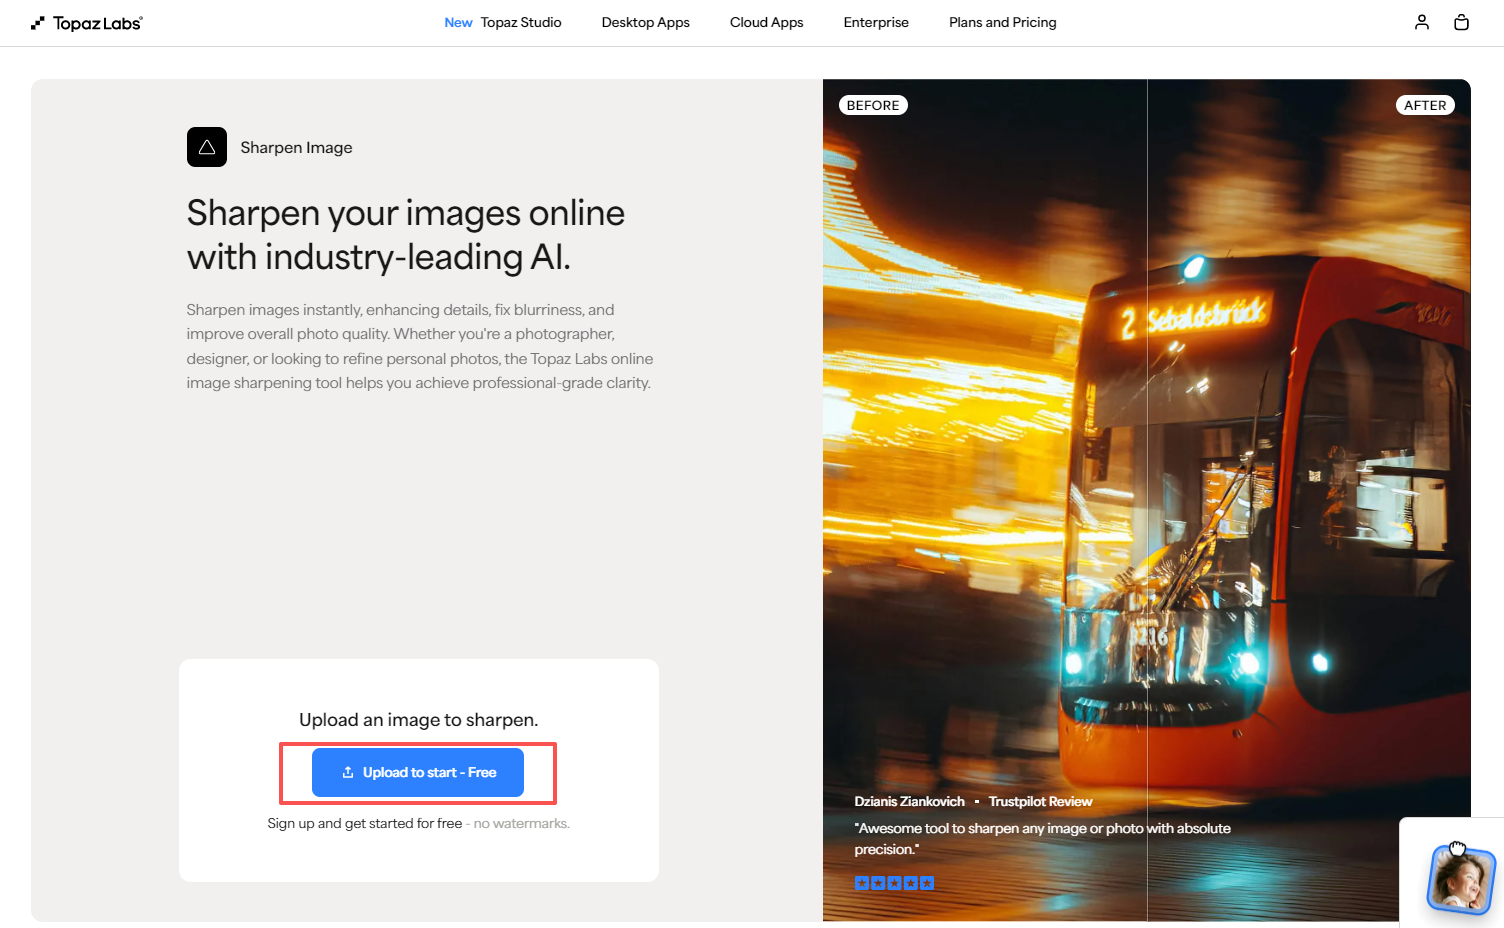
Task: Click the Sharpen Image label text
Action: 296,147
